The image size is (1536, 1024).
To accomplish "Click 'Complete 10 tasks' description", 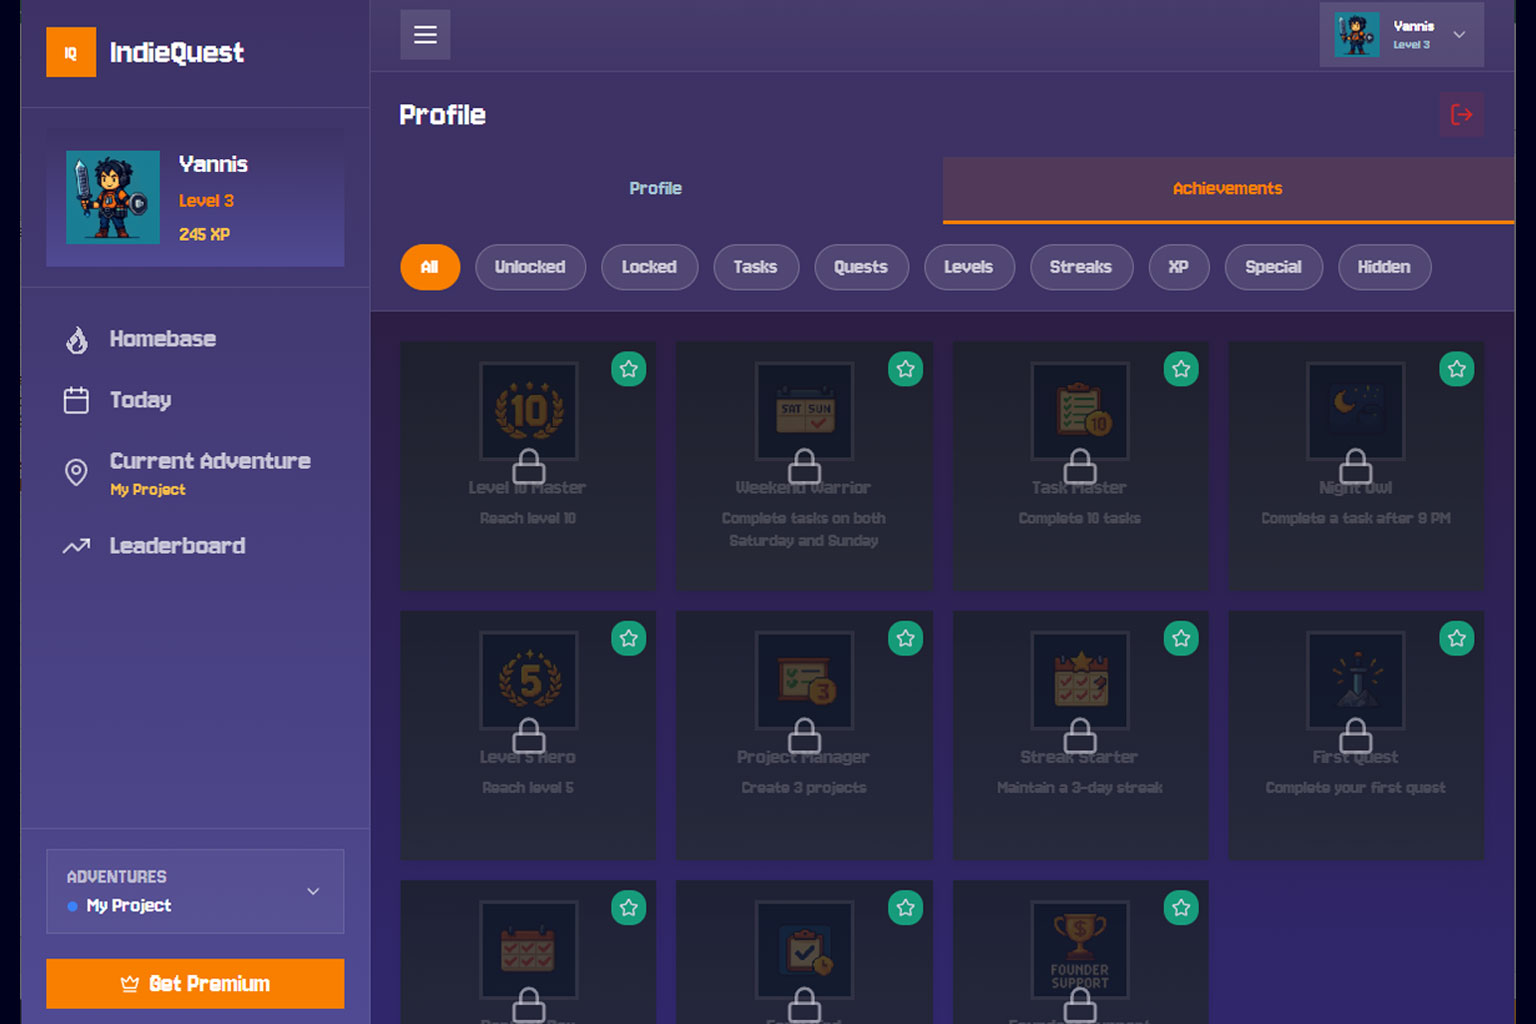I will 1080,518.
